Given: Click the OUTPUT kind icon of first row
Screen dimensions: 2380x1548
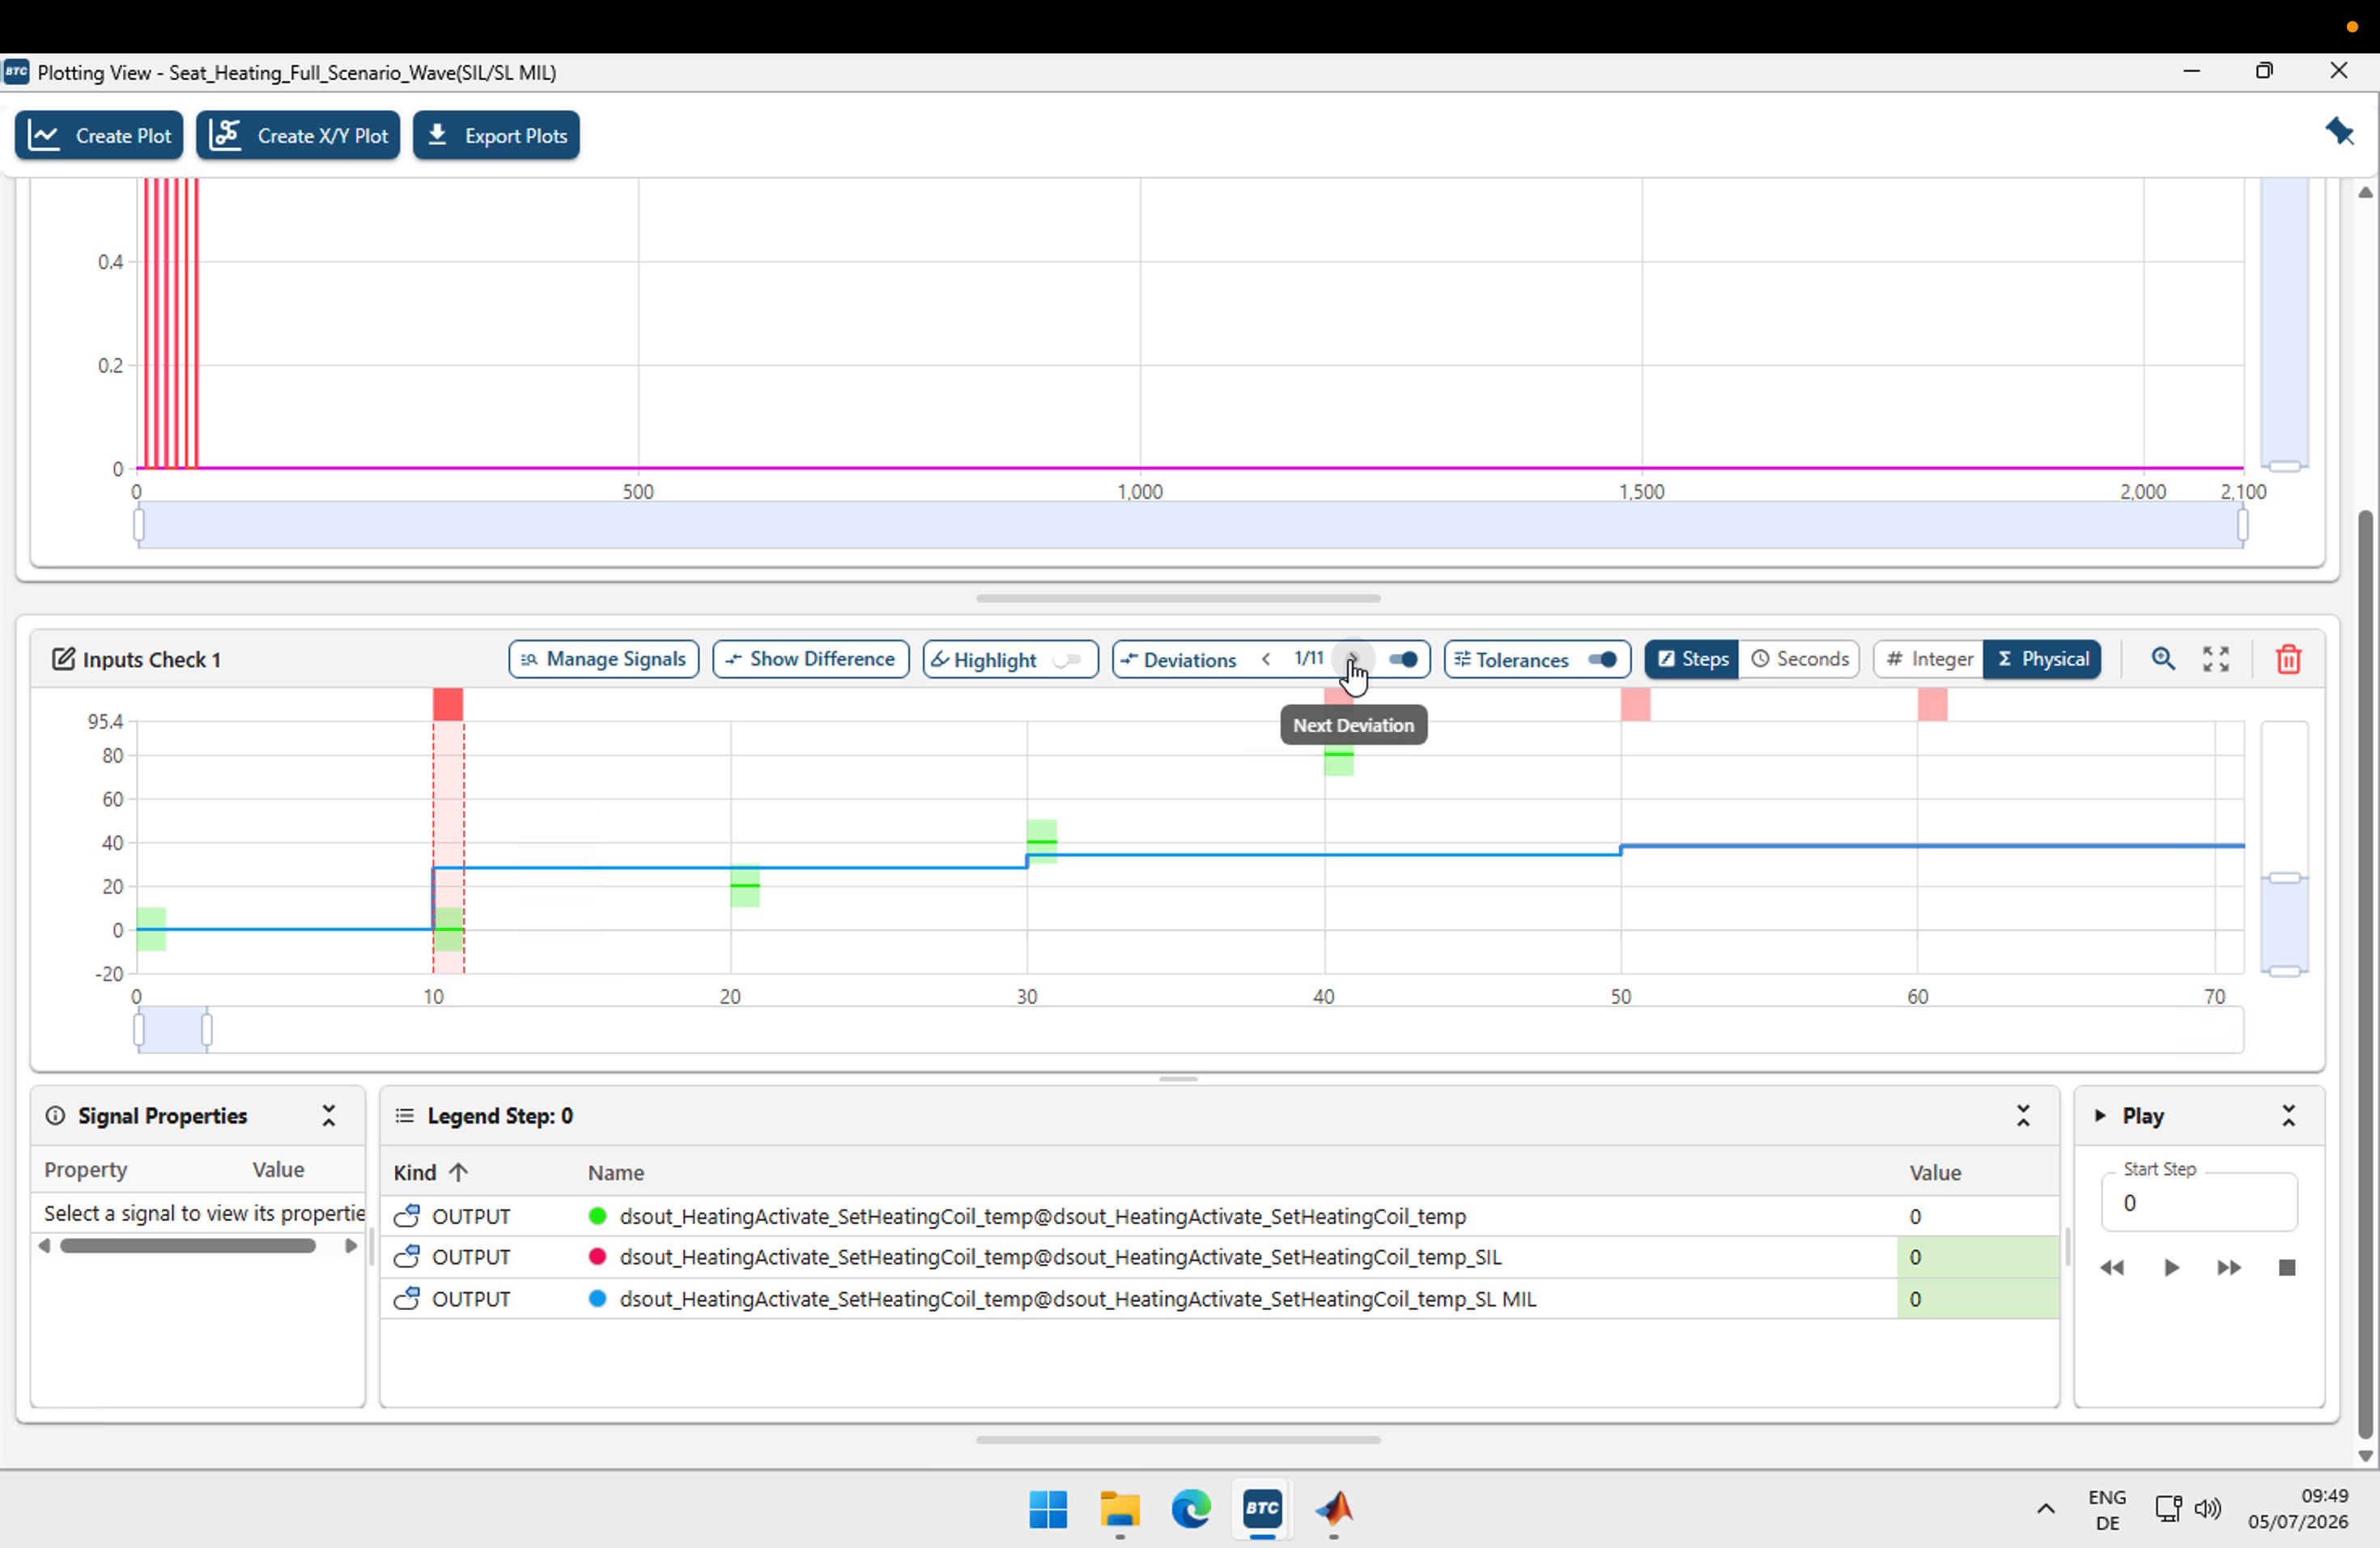Looking at the screenshot, I should point(406,1217).
